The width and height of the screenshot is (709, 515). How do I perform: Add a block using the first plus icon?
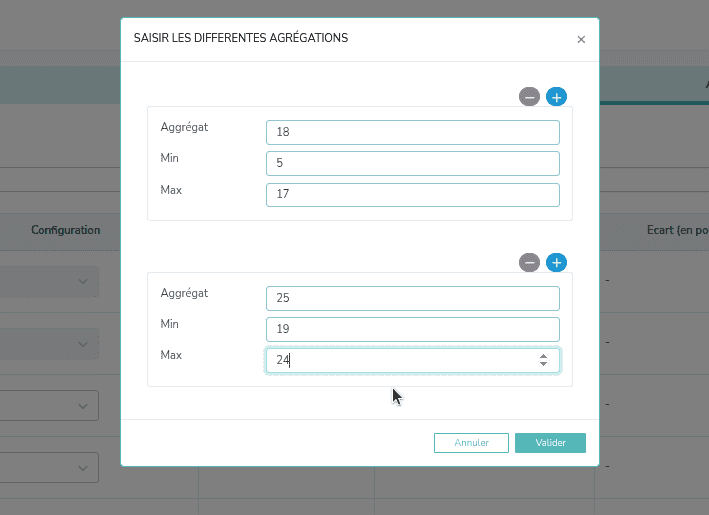[557, 97]
